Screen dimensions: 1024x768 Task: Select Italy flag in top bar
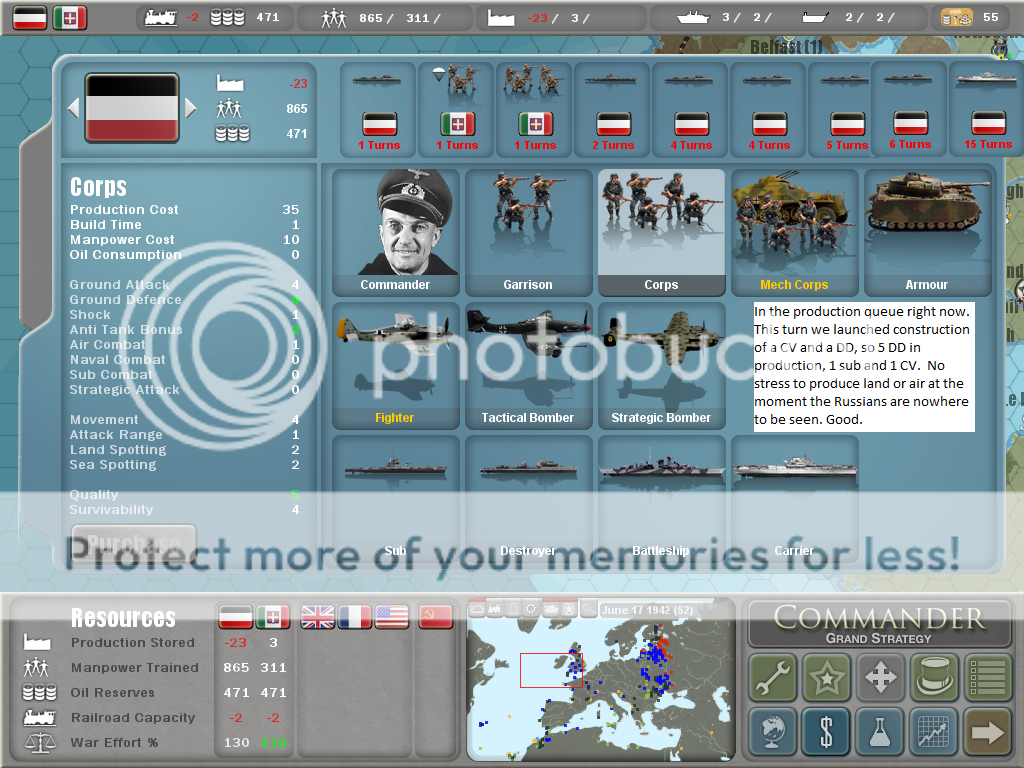click(70, 17)
